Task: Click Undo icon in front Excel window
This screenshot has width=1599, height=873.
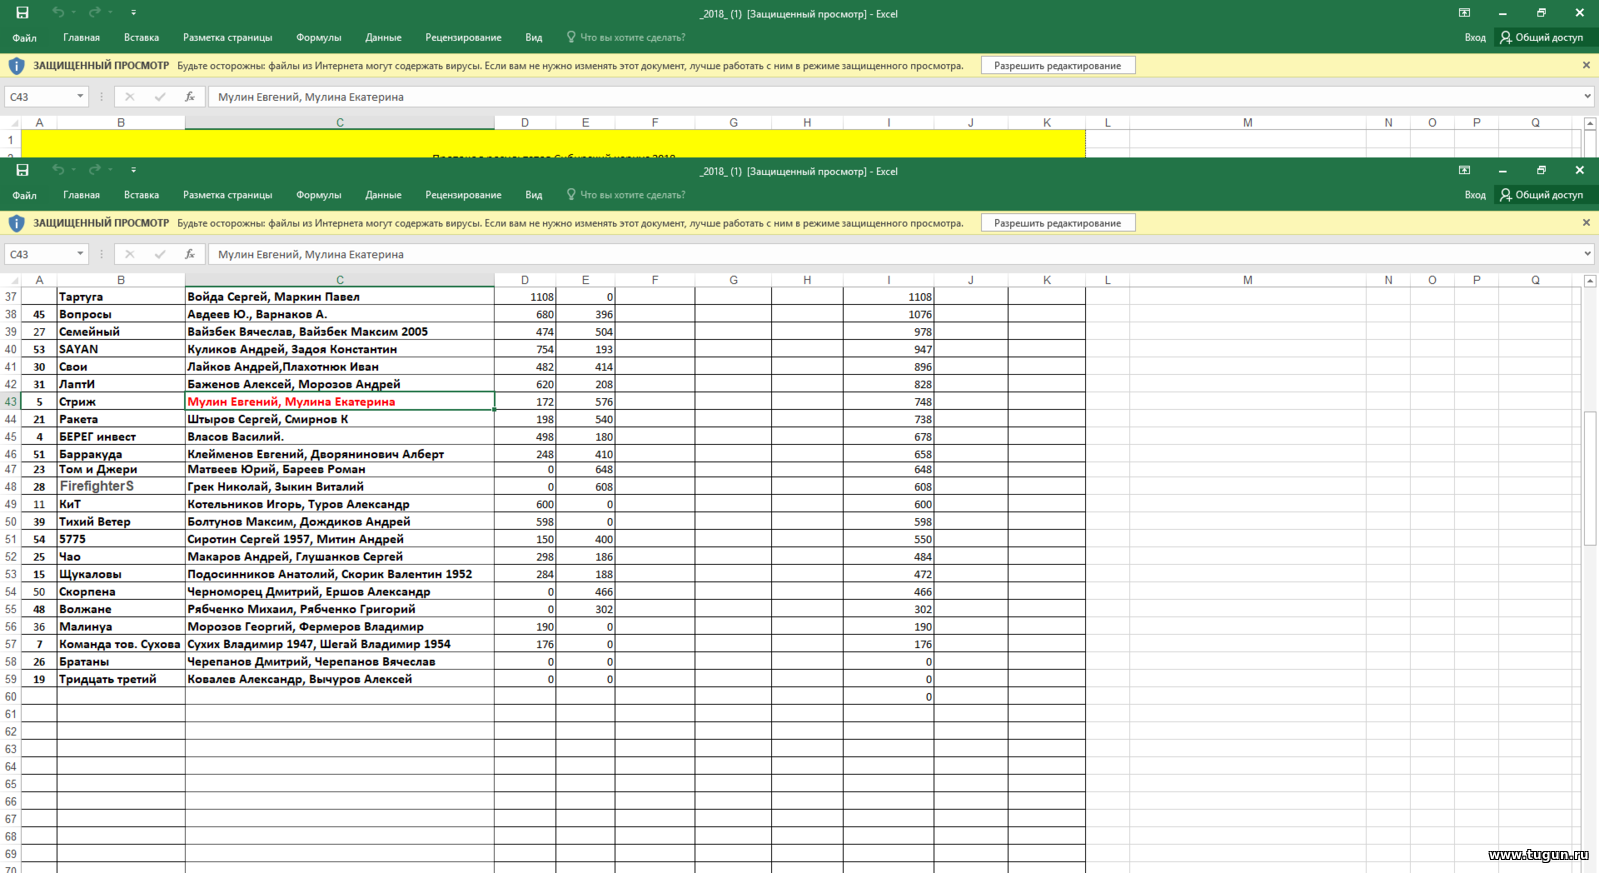Action: [58, 170]
